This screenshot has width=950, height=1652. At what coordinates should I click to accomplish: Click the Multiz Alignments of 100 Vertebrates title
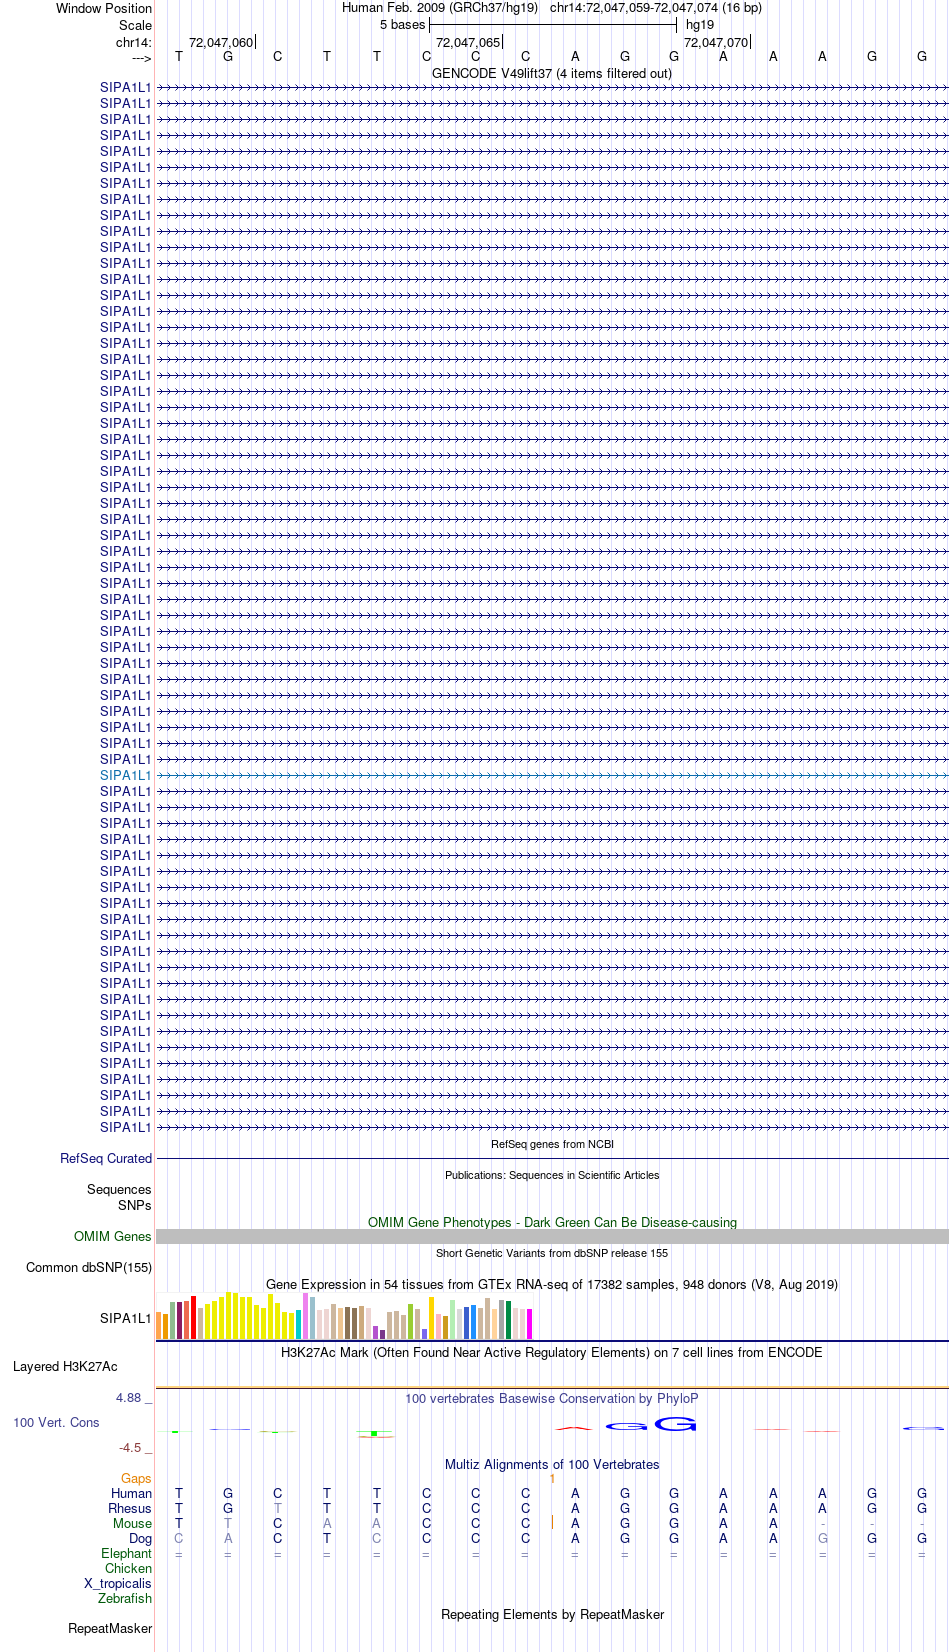pyautogui.click(x=552, y=1464)
